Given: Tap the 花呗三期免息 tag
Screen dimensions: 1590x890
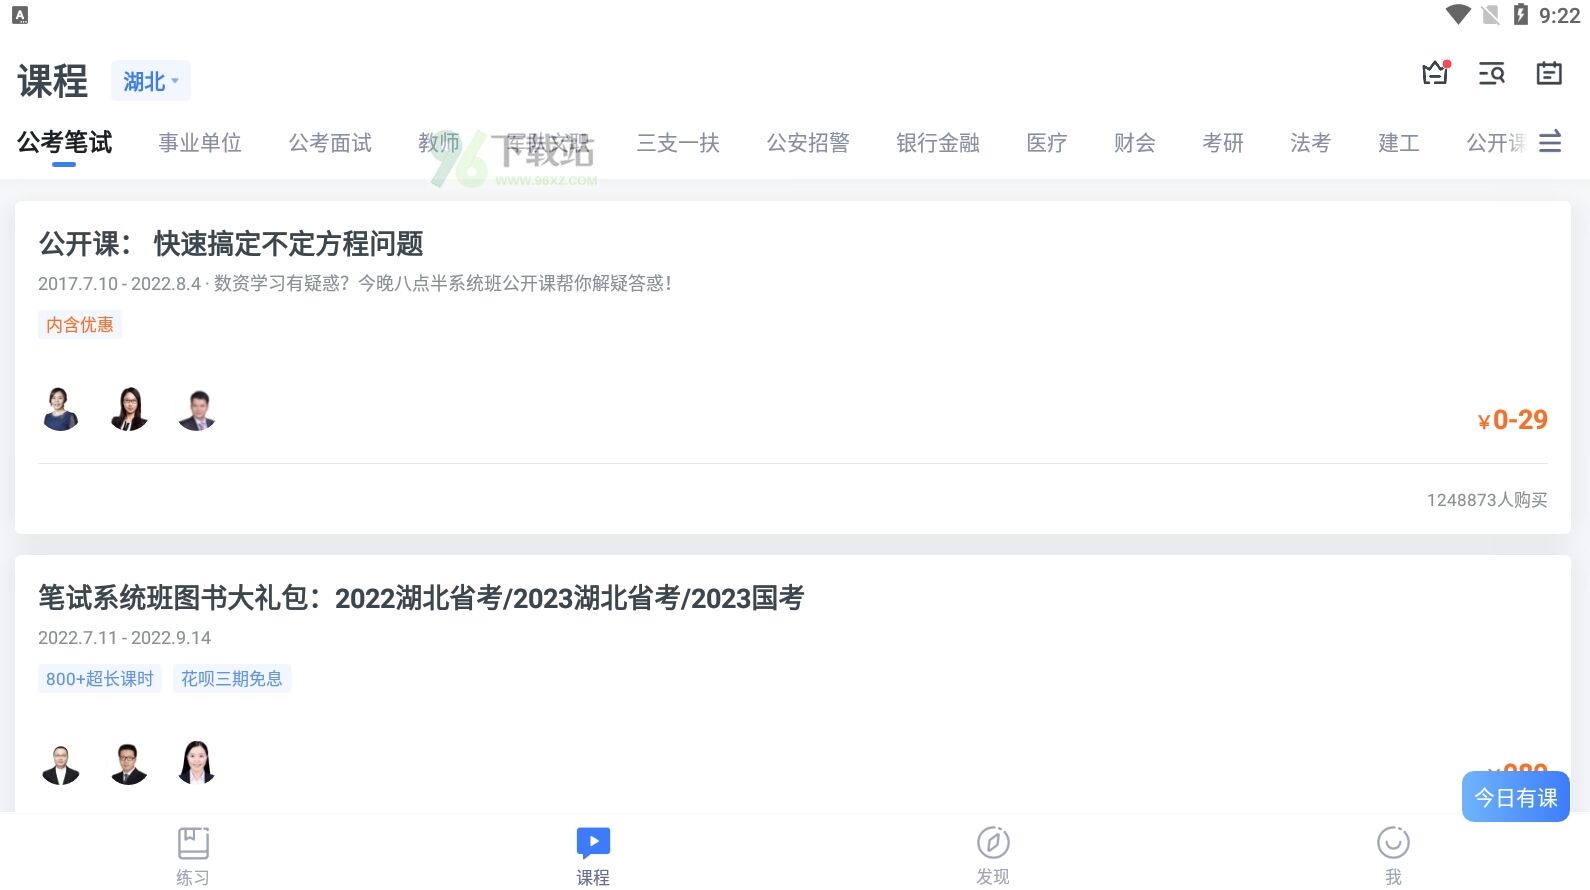Looking at the screenshot, I should (x=232, y=679).
